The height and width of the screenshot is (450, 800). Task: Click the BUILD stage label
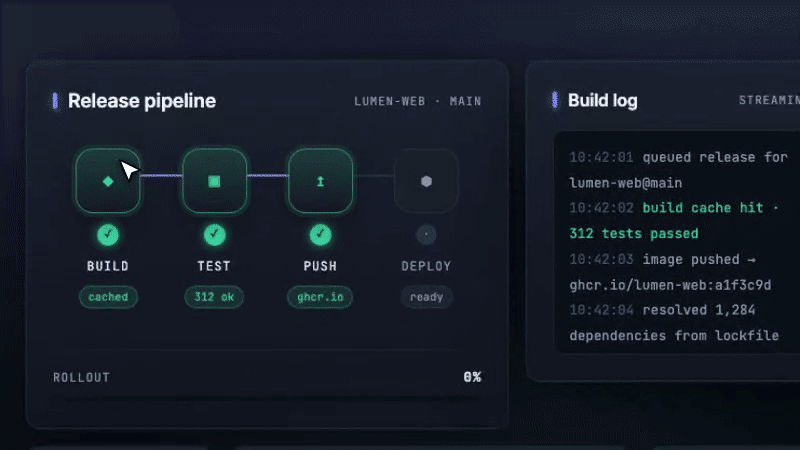108,266
